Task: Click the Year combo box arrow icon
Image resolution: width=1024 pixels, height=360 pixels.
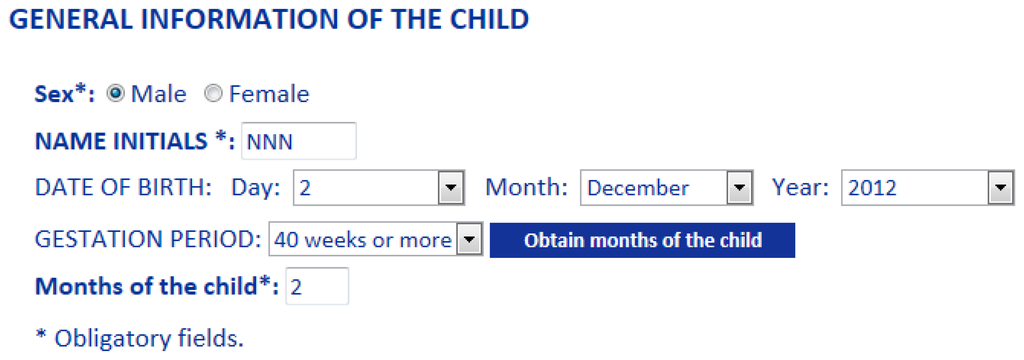Action: pyautogui.click(x=1000, y=188)
